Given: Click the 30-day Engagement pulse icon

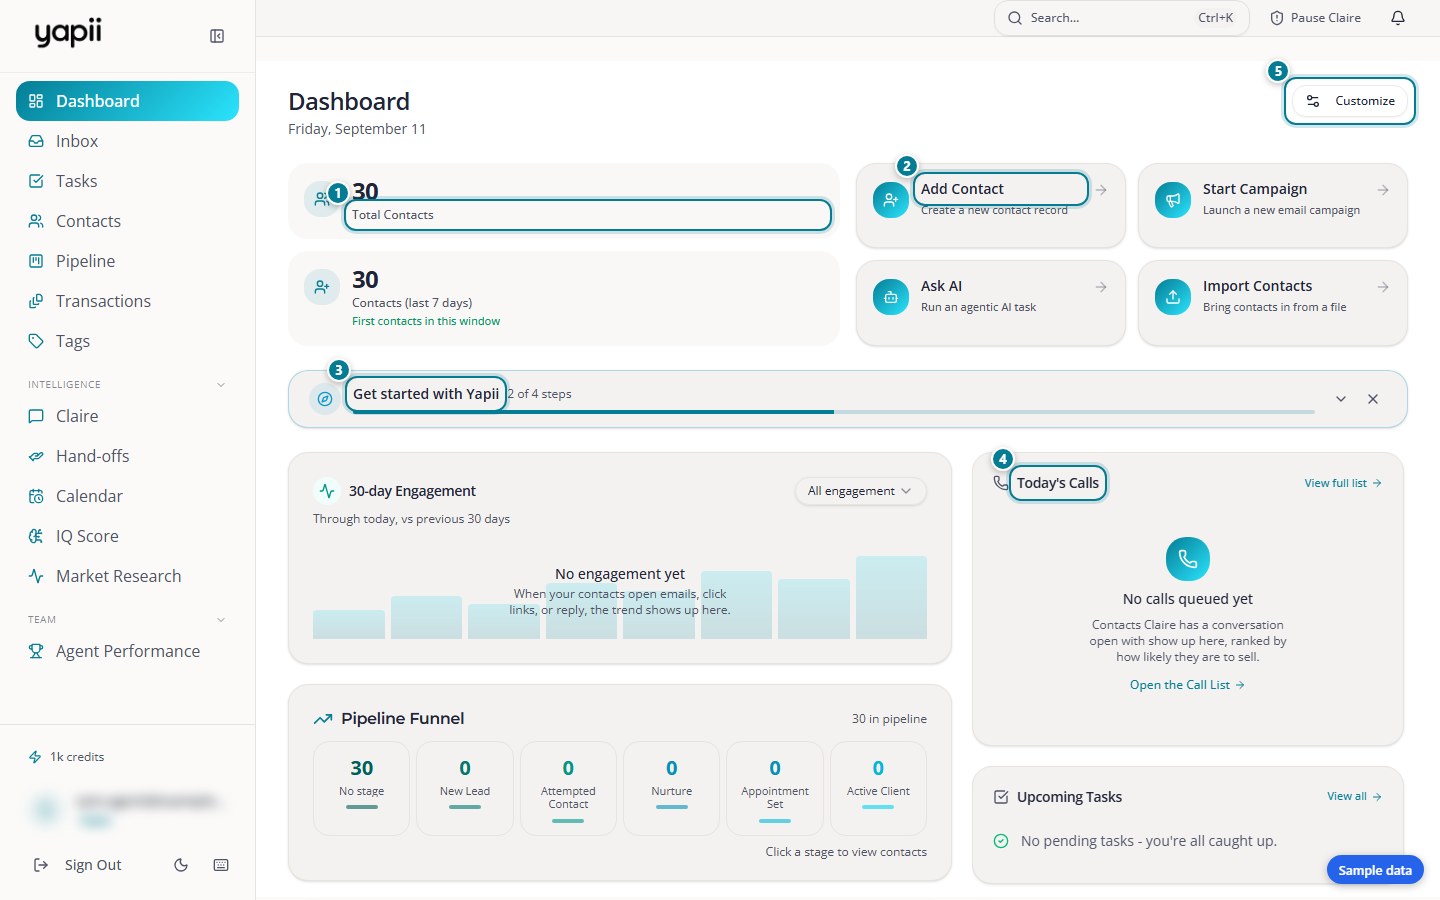Looking at the screenshot, I should pyautogui.click(x=327, y=491).
